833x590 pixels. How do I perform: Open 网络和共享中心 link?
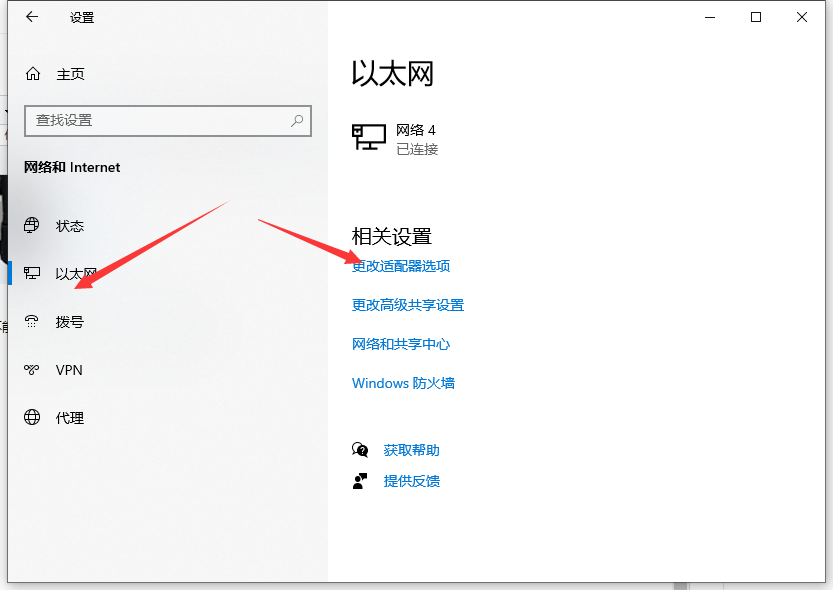[x=402, y=344]
